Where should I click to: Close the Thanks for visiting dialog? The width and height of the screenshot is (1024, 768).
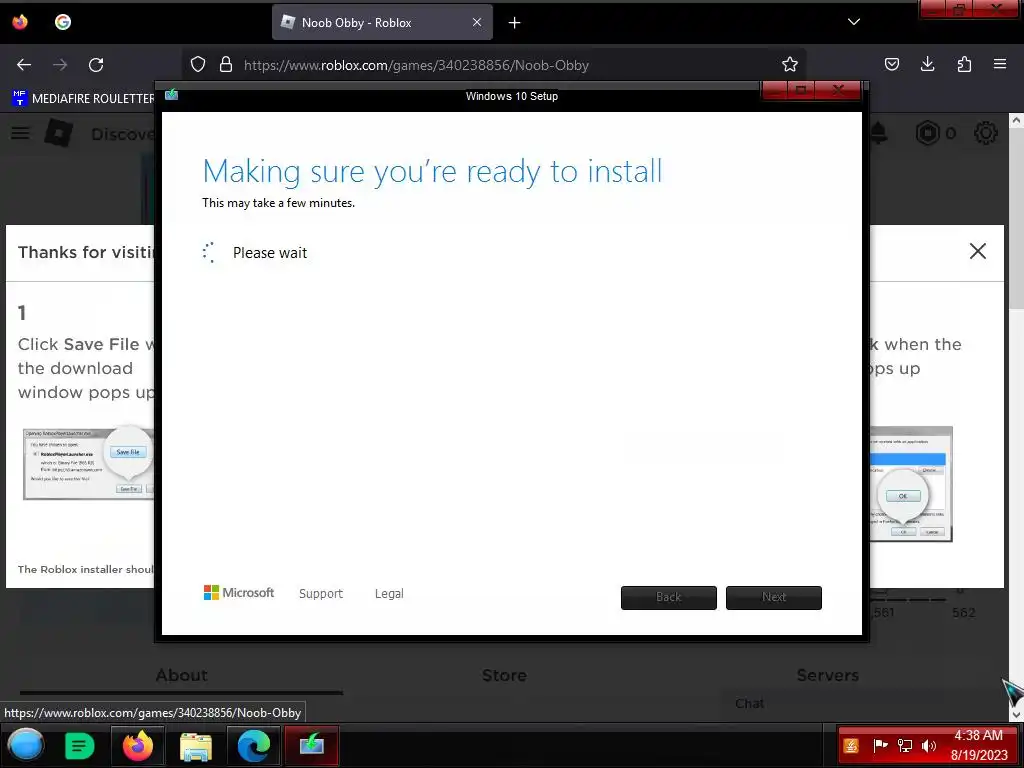(978, 251)
